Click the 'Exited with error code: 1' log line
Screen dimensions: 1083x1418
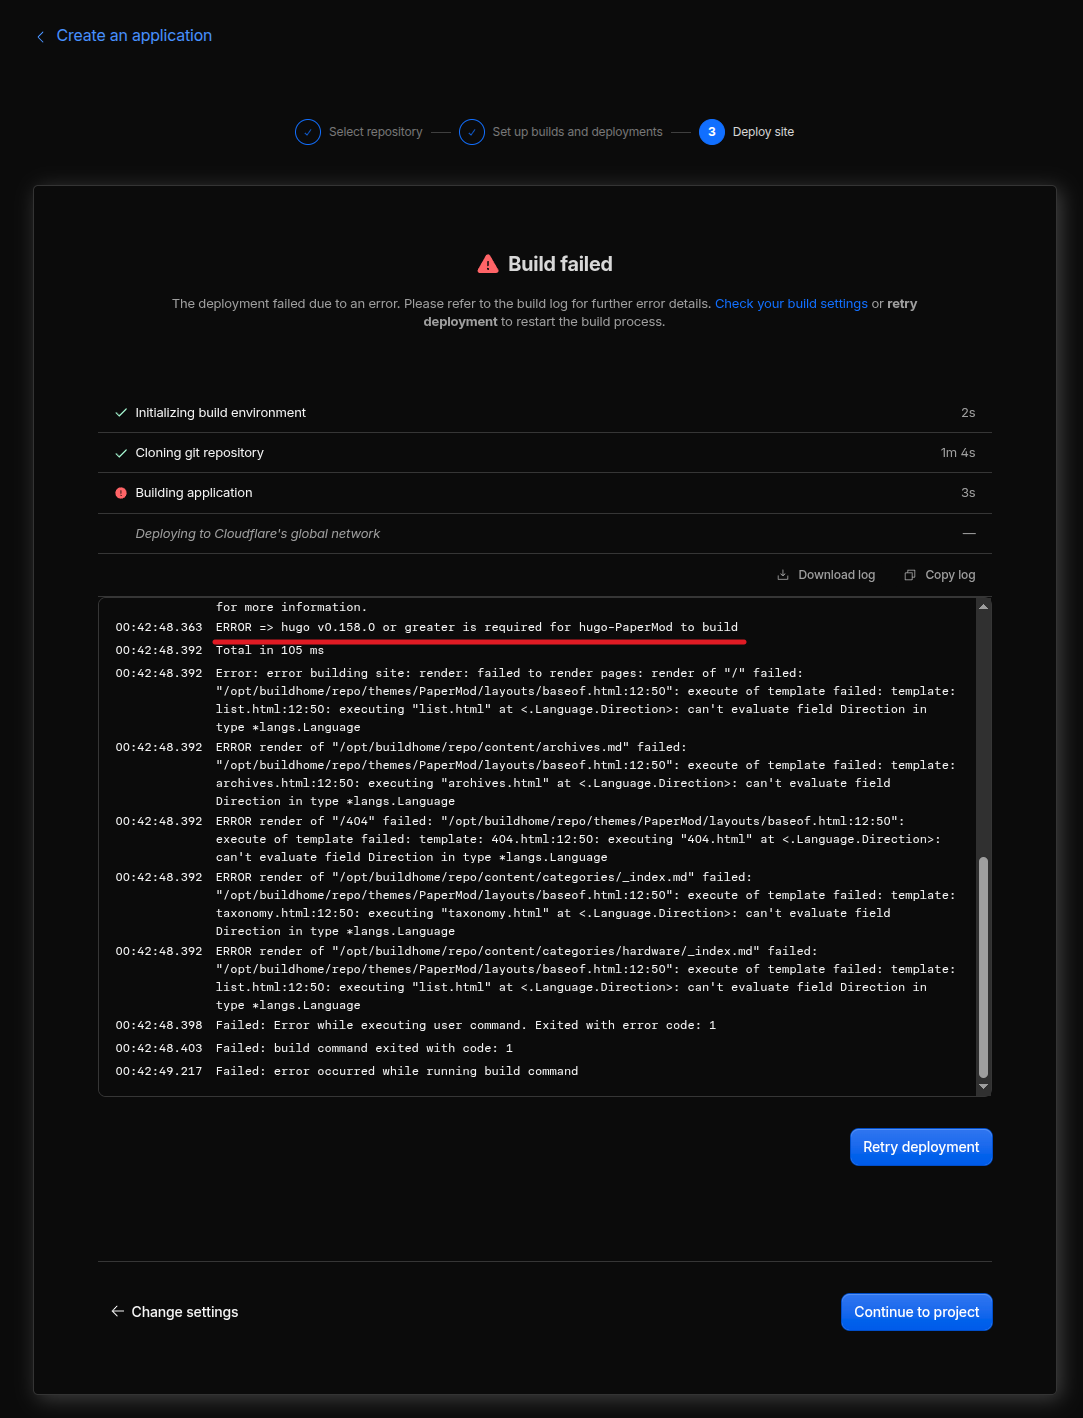click(466, 1025)
